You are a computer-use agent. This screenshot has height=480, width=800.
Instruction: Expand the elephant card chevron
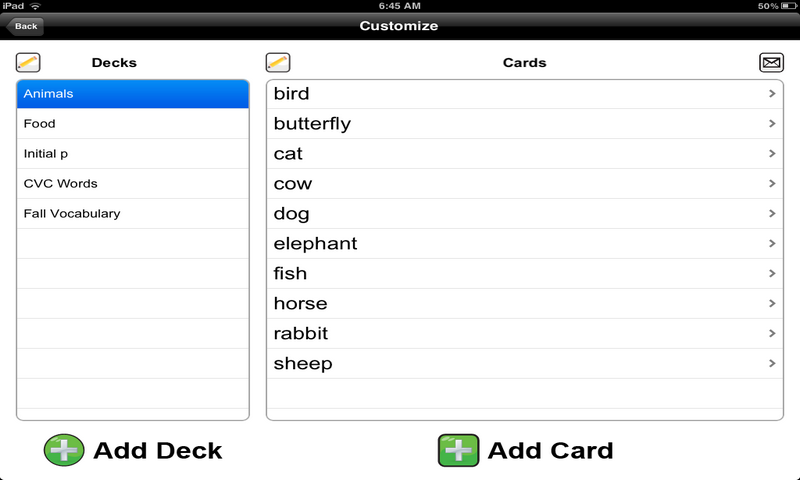coord(772,244)
